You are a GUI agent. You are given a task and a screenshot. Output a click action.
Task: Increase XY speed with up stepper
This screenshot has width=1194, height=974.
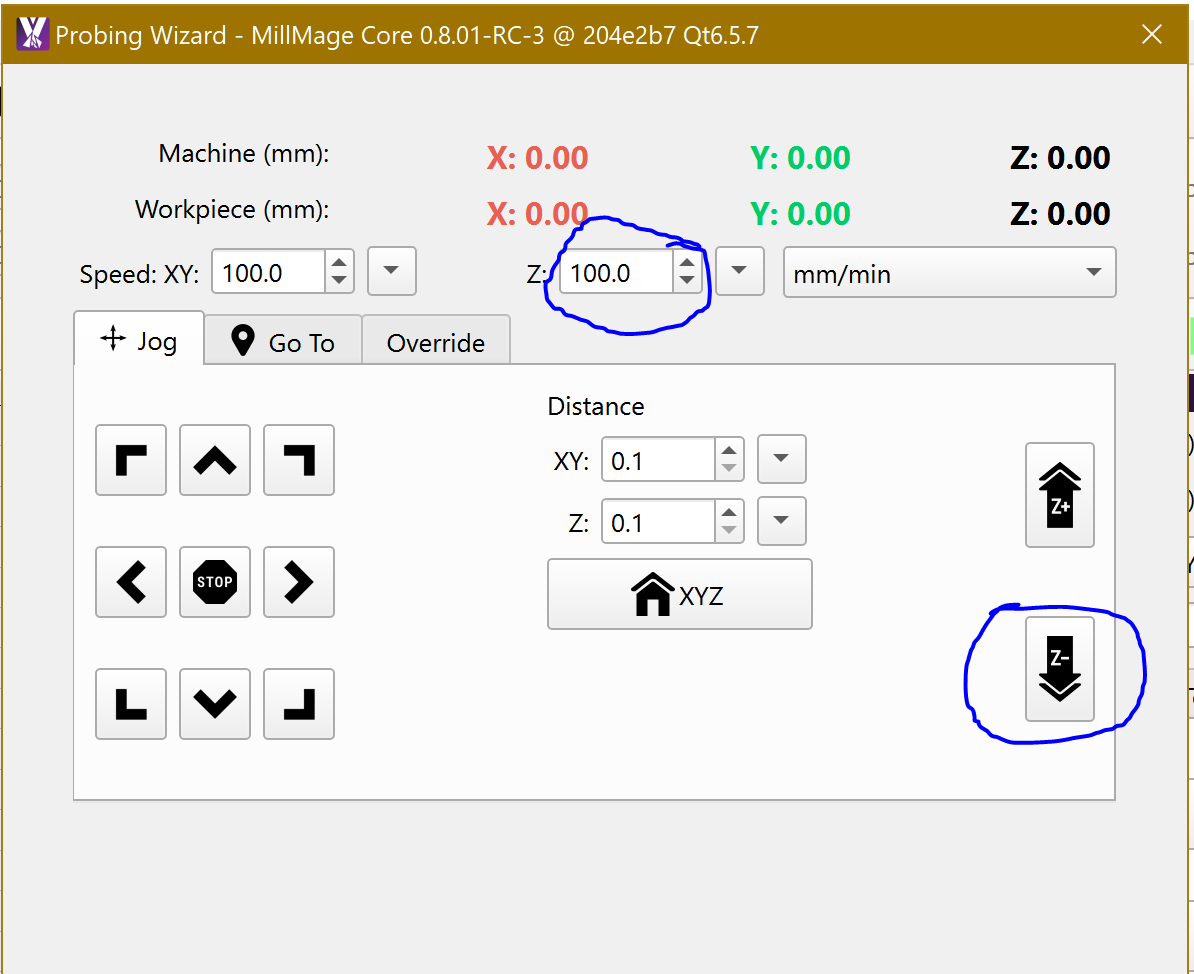(340, 264)
